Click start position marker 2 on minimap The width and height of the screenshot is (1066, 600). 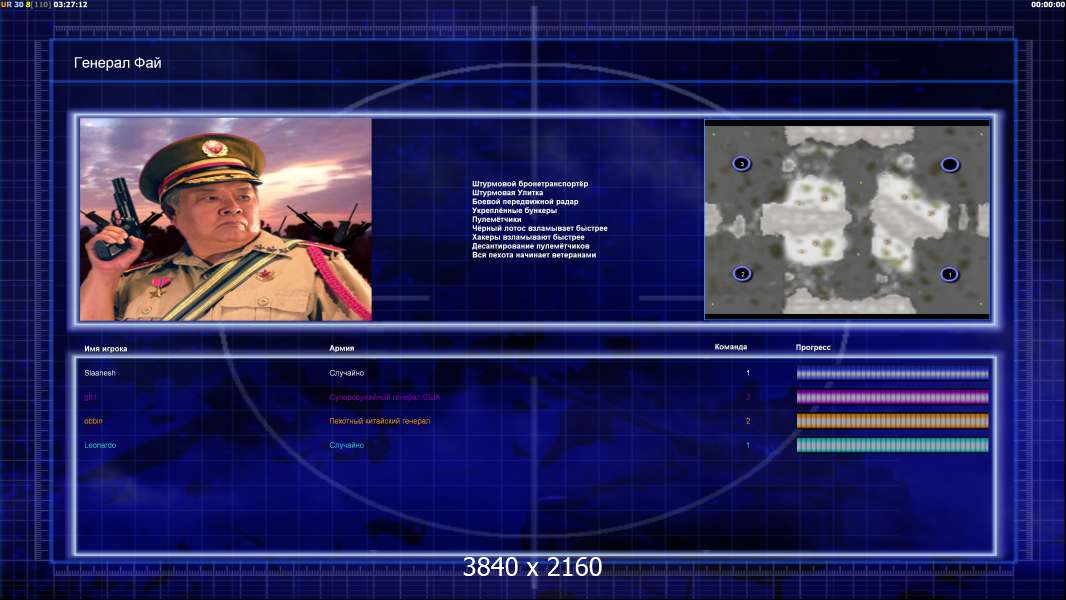point(742,274)
